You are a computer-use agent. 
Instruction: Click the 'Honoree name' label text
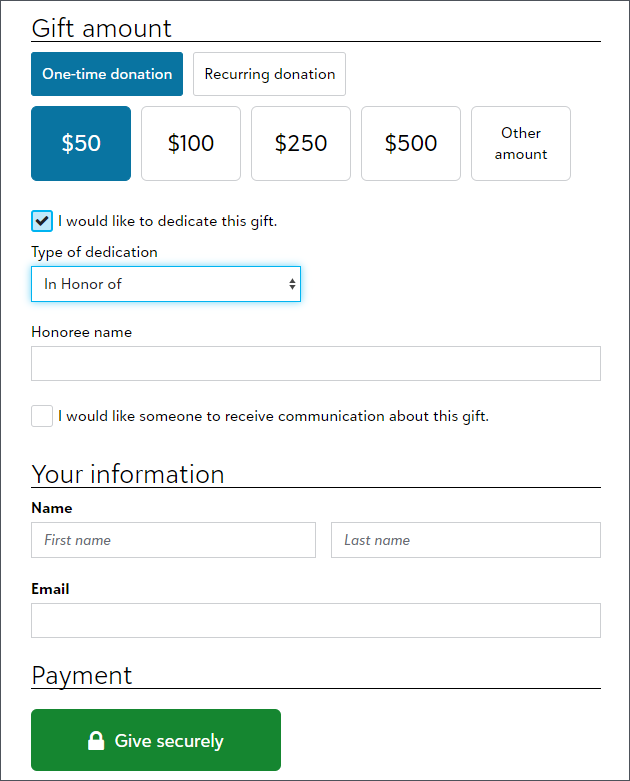tap(81, 332)
